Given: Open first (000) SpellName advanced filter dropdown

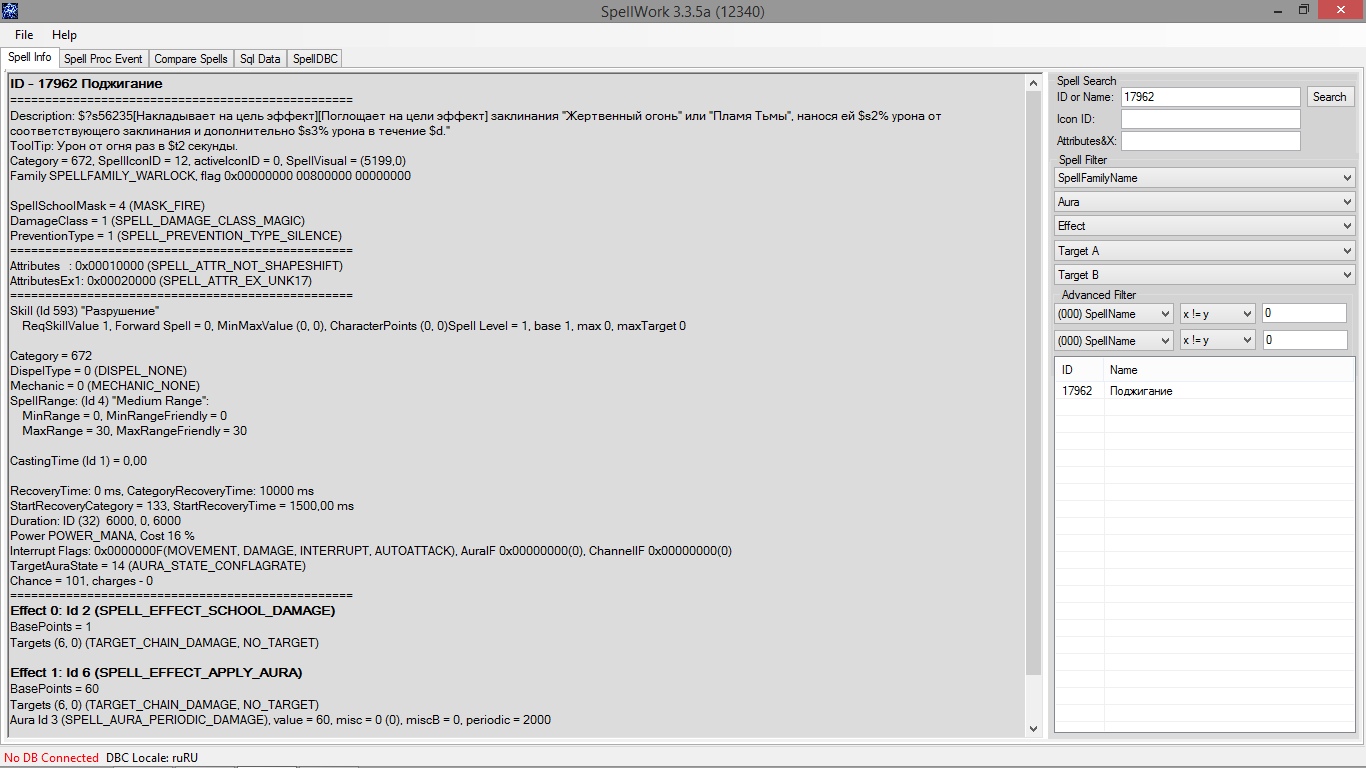Looking at the screenshot, I should pos(1114,314).
